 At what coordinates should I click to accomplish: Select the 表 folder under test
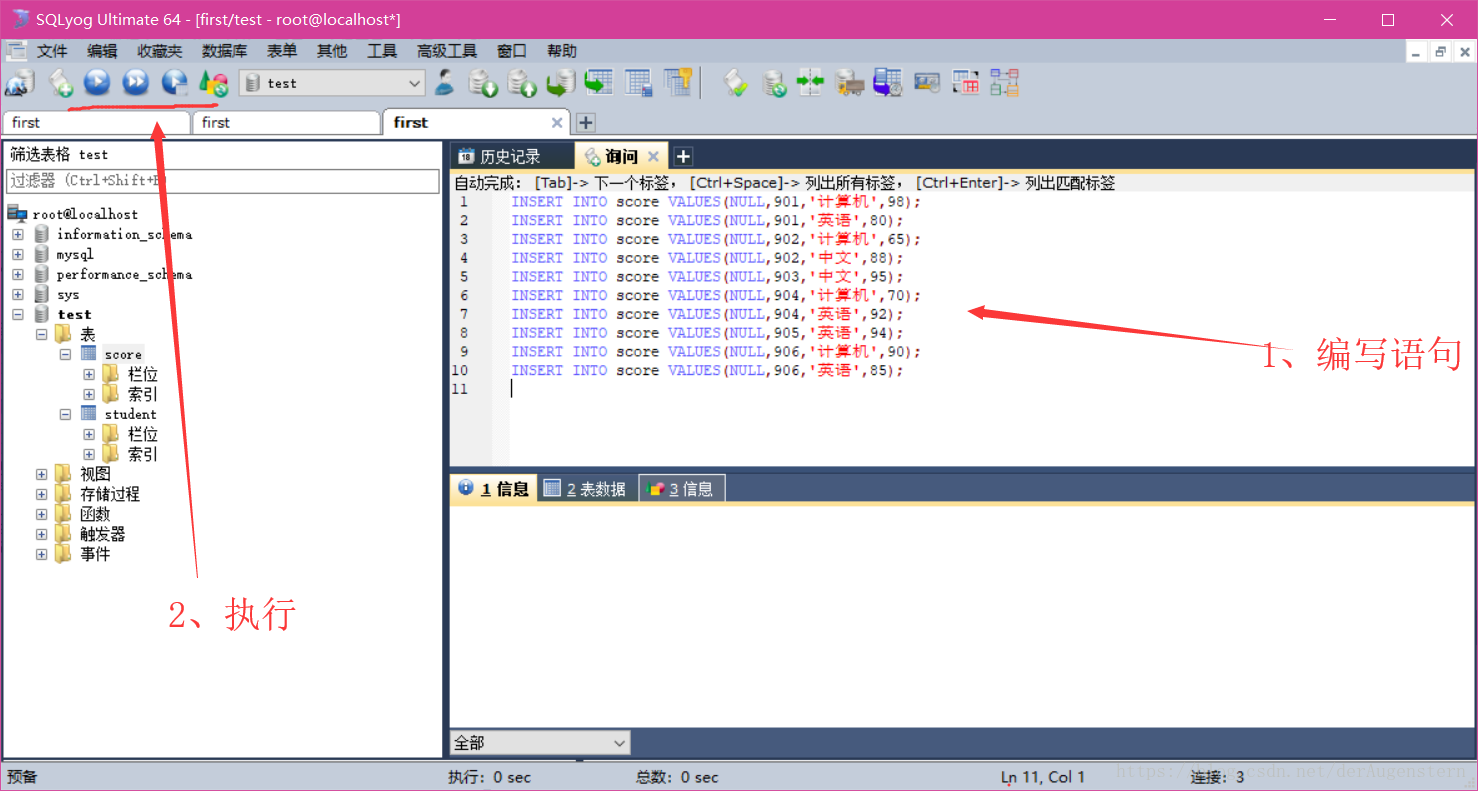pyautogui.click(x=88, y=334)
